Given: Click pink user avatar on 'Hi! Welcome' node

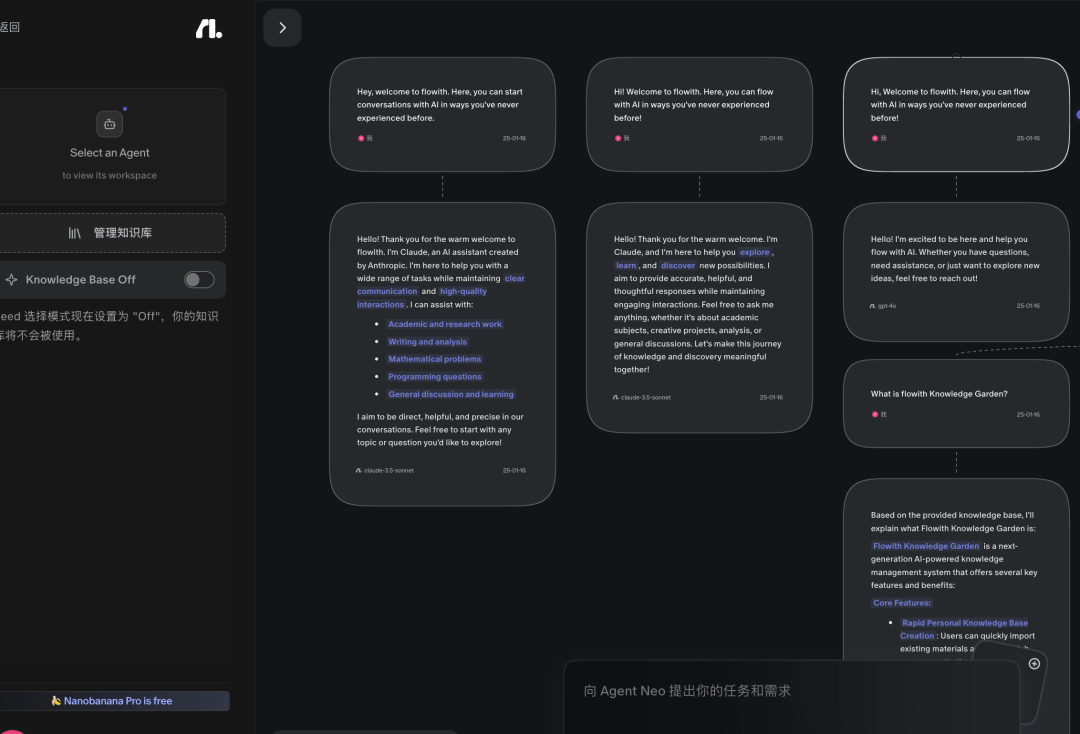Looking at the screenshot, I should coord(618,138).
